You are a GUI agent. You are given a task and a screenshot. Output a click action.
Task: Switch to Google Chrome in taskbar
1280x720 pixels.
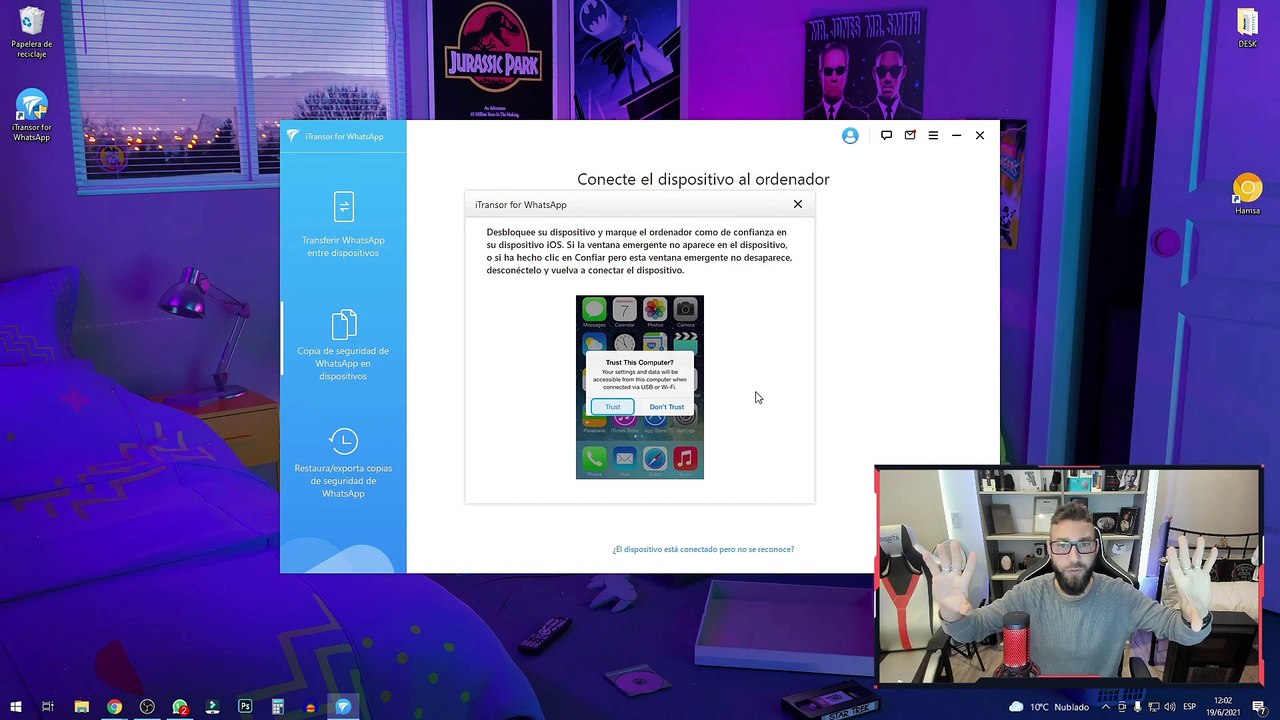(114, 707)
